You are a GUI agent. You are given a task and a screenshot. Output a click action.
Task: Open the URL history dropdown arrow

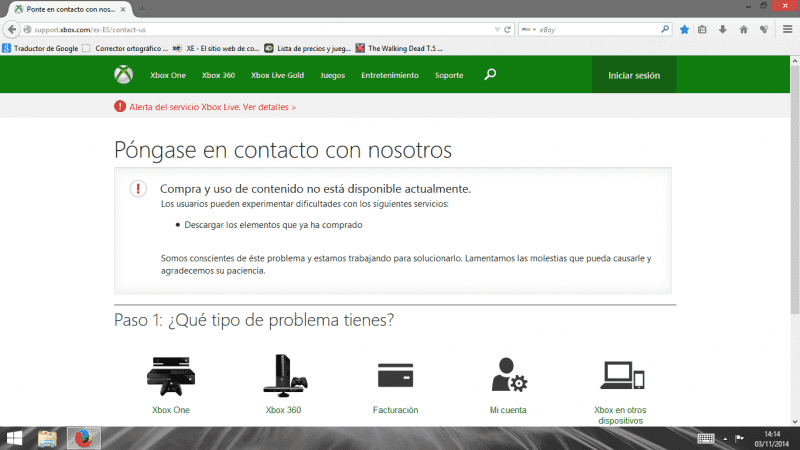497,30
